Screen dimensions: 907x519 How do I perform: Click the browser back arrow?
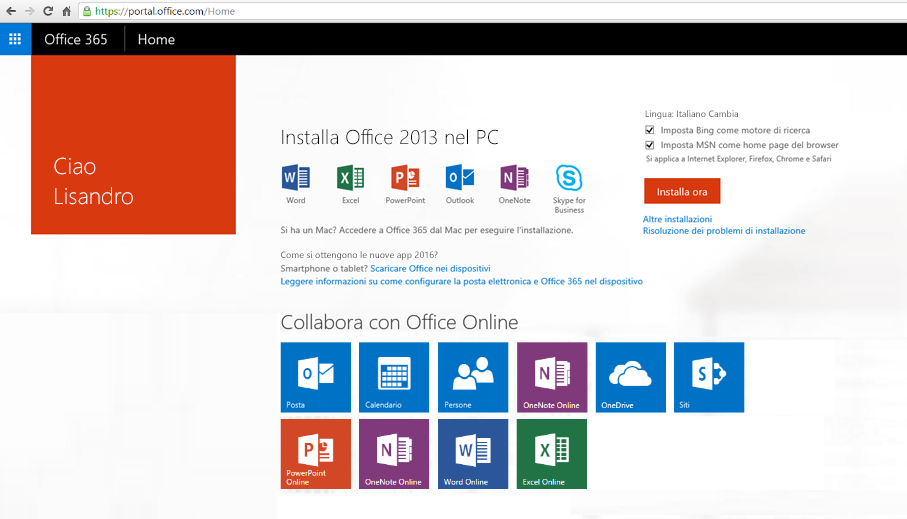pyautogui.click(x=11, y=11)
